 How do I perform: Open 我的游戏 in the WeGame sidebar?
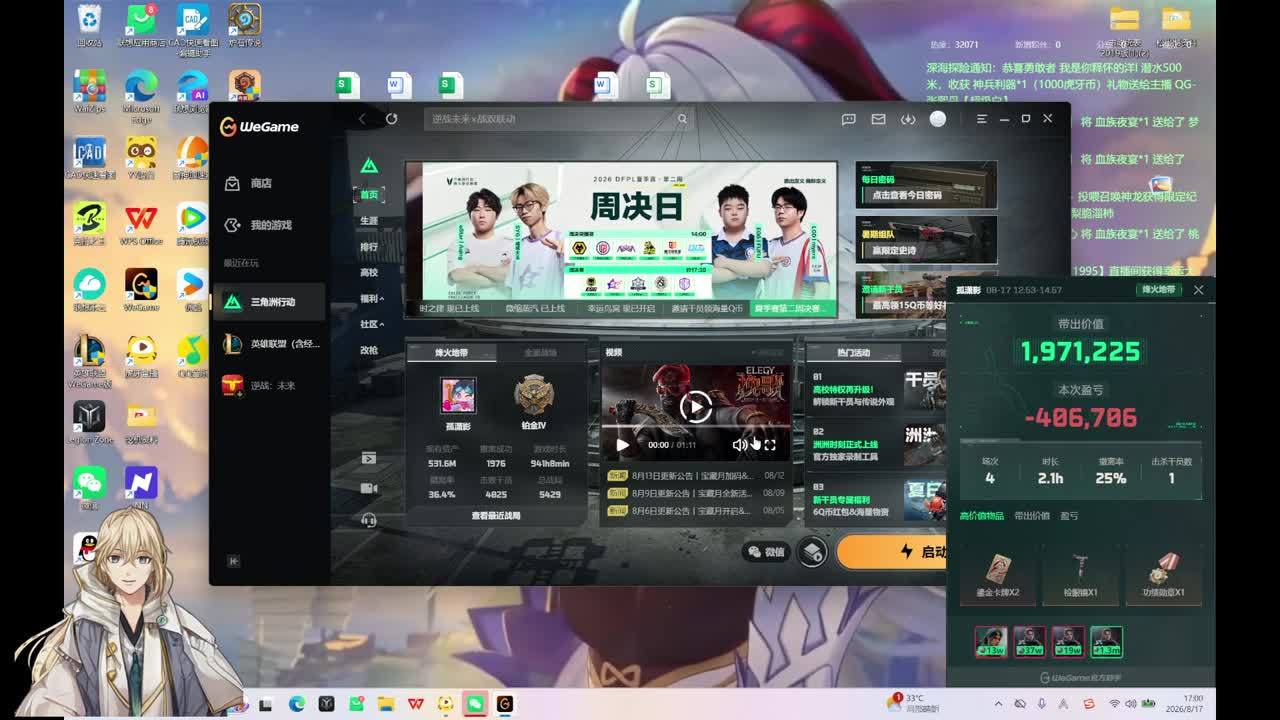(258, 225)
